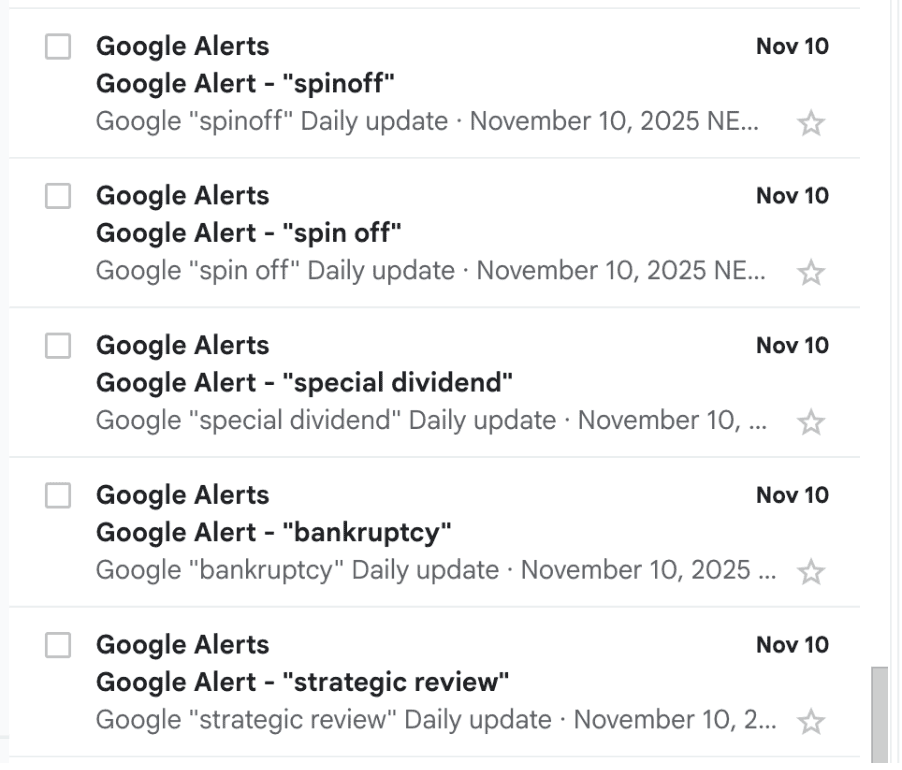
Task: Tick the "spin off" email checkbox
Action: click(57, 196)
